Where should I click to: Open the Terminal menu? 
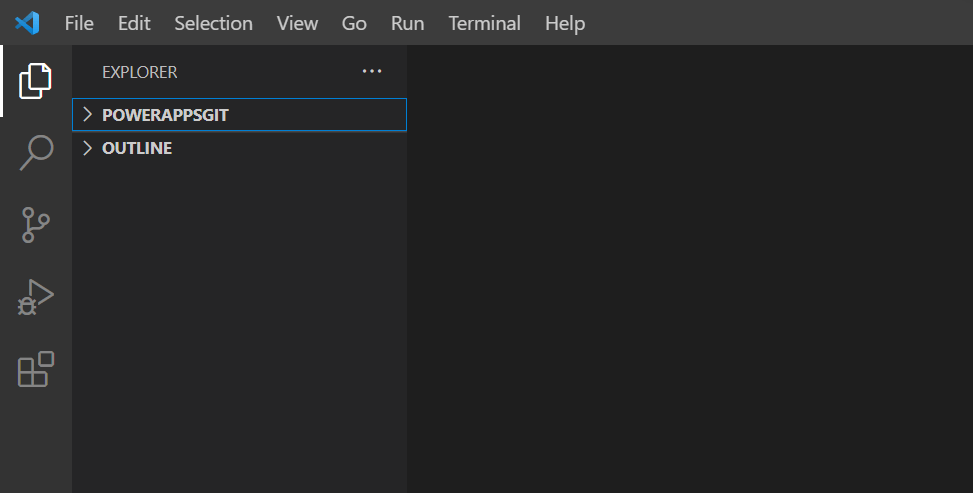[x=484, y=23]
